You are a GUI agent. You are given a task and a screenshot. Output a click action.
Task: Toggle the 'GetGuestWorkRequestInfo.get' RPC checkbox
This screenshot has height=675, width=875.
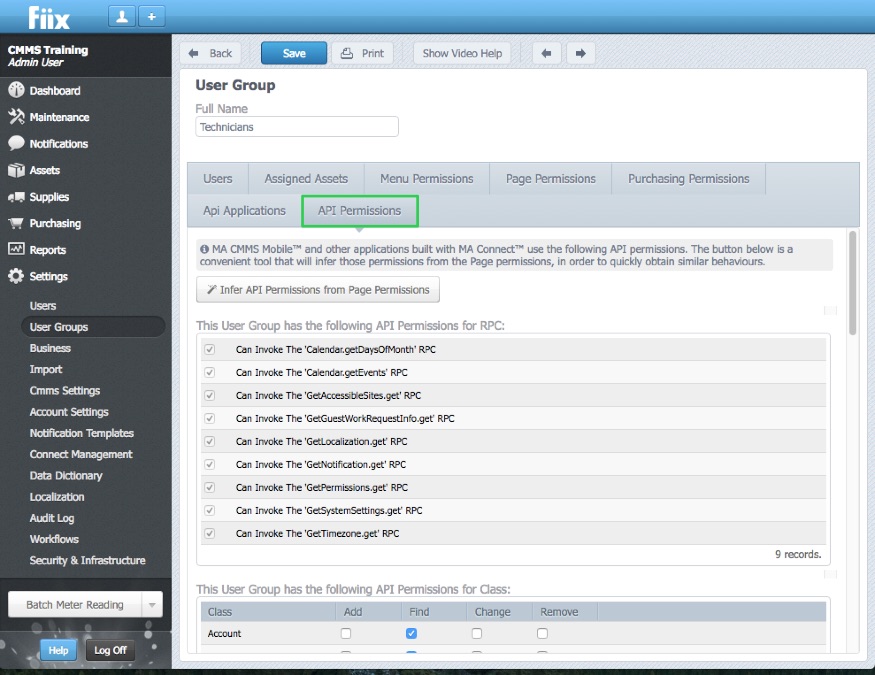tap(210, 418)
